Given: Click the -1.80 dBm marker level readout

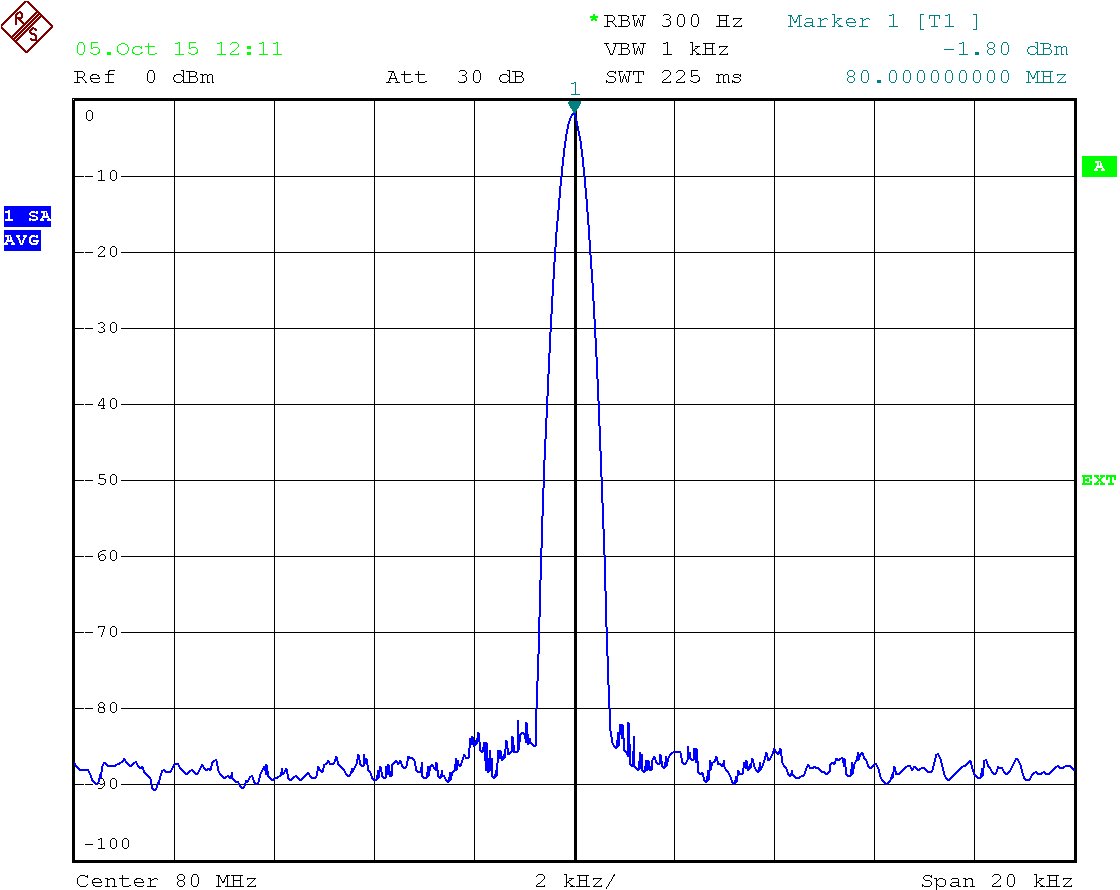Looking at the screenshot, I should [x=1005, y=49].
